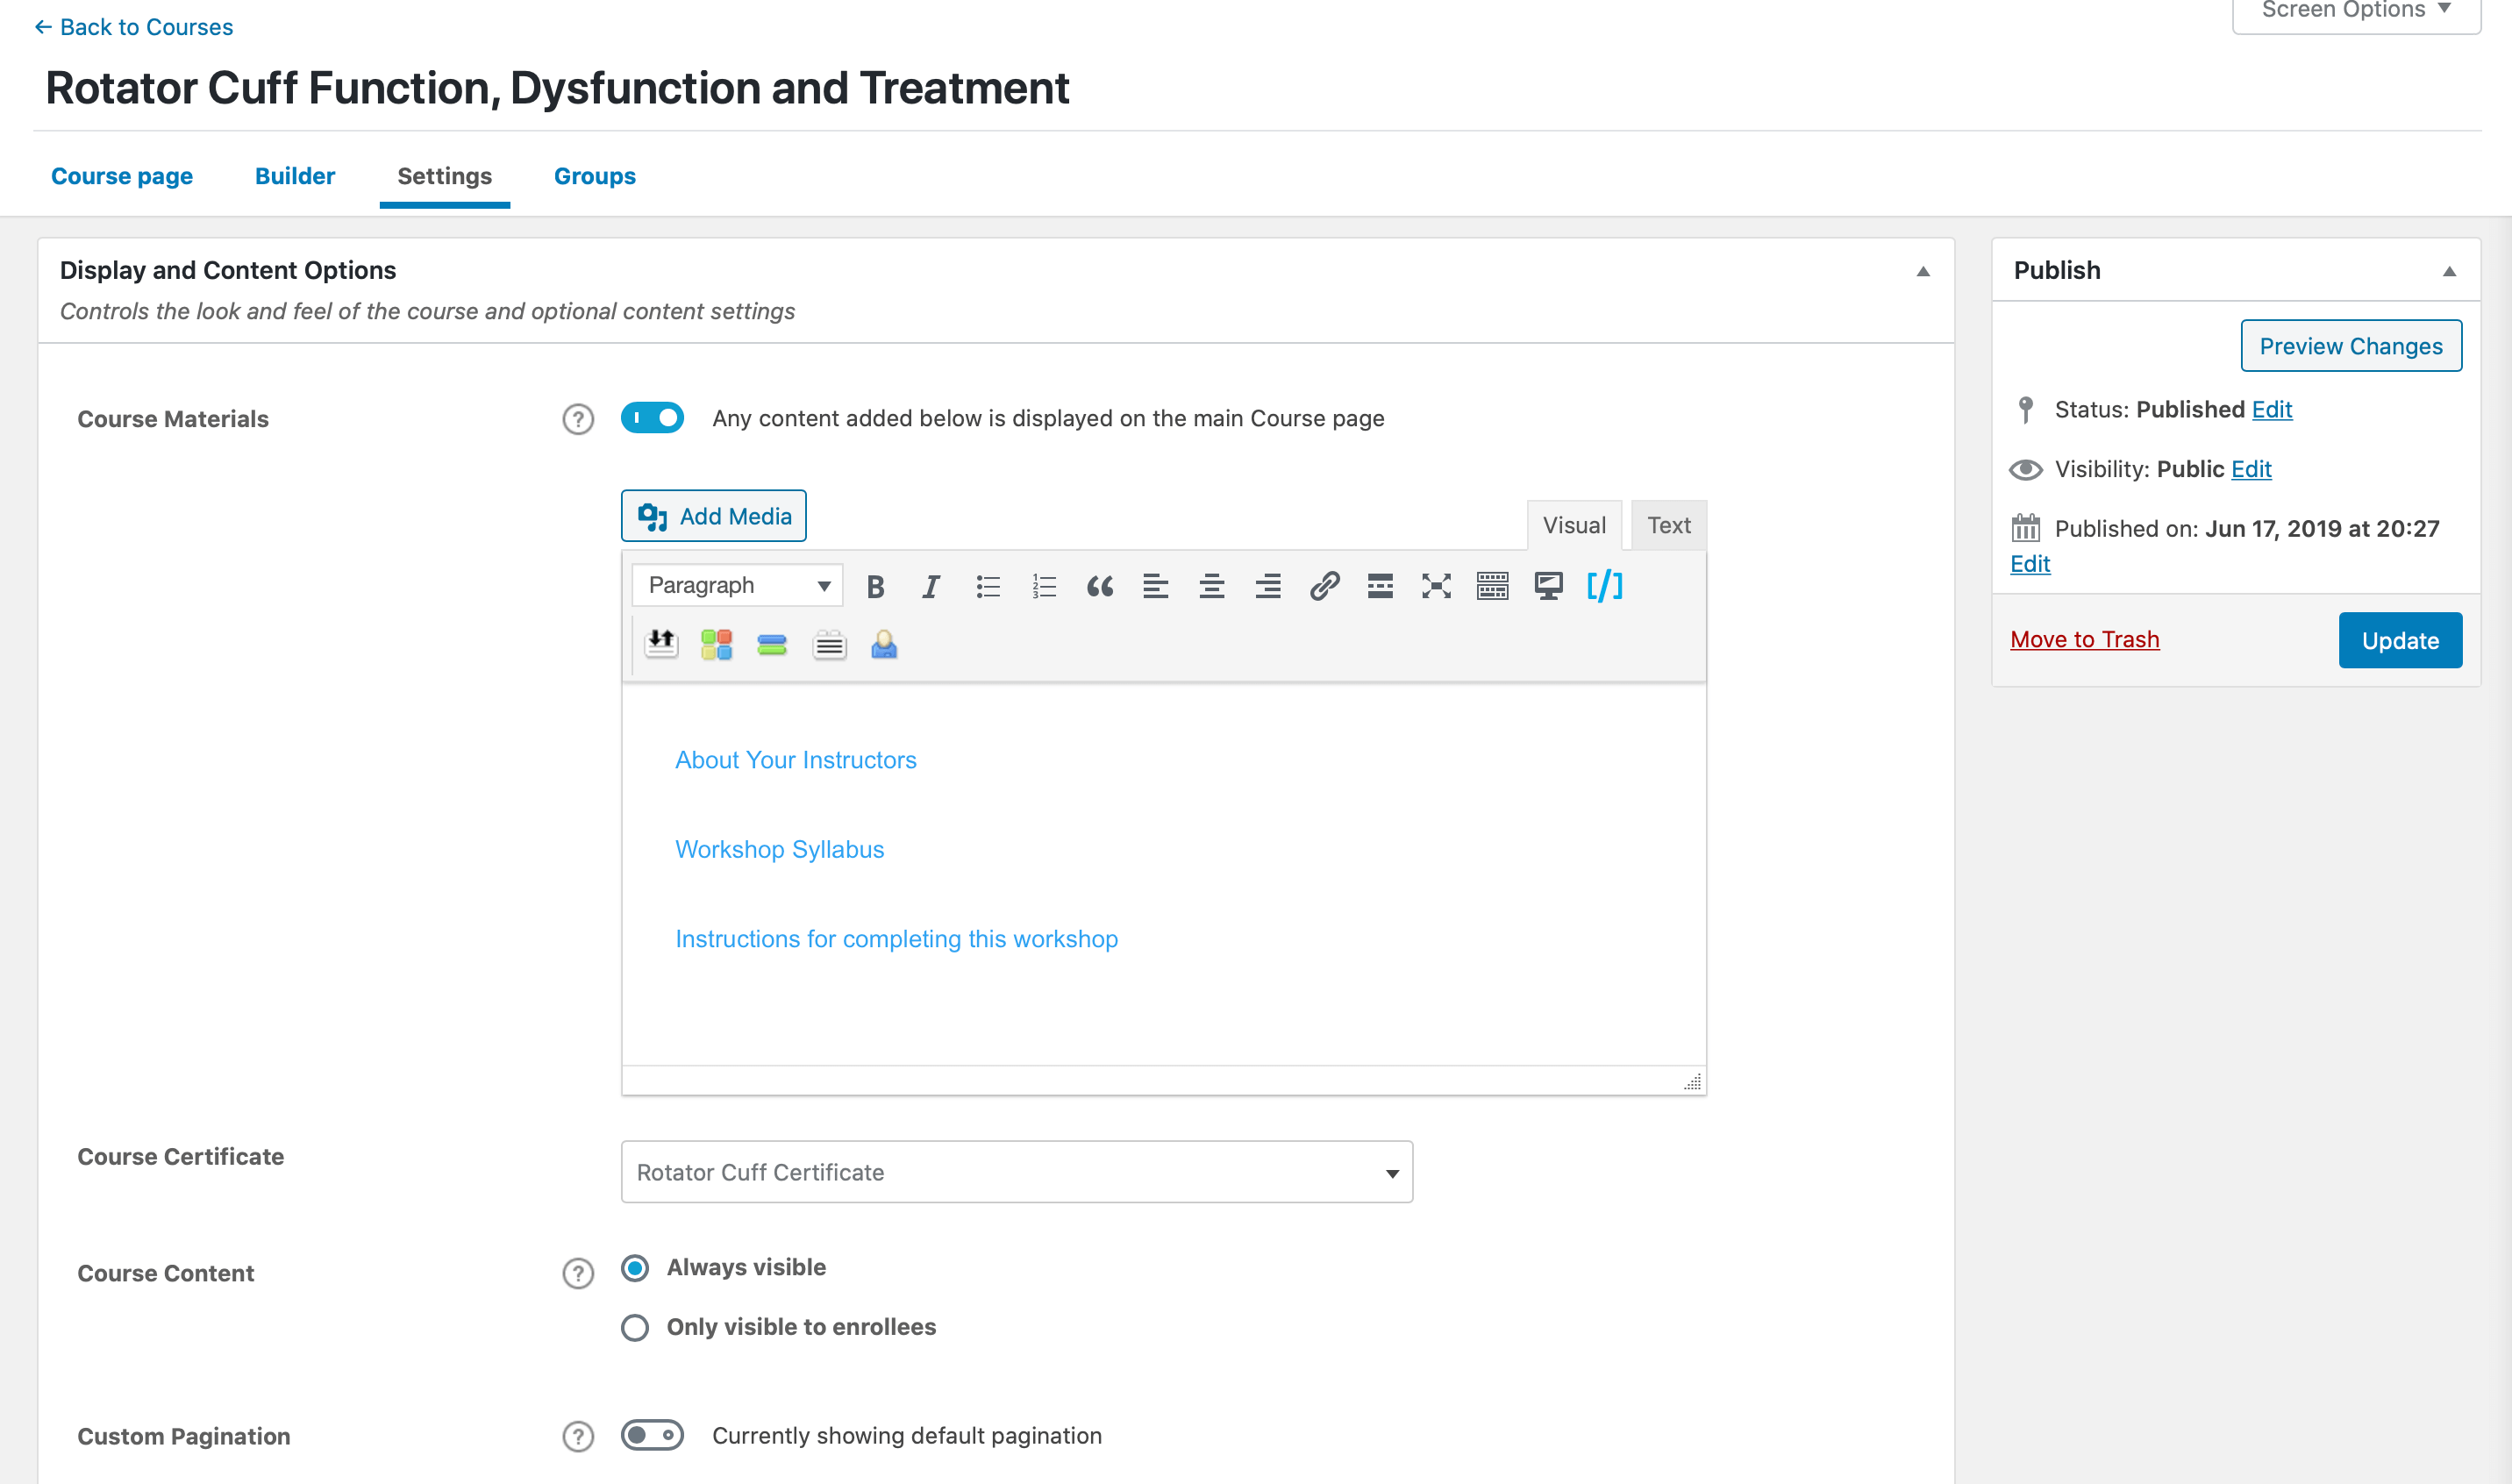Screen dimensions: 2512x1484
Task: Select Only visible to enrollees option
Action: 635,1327
